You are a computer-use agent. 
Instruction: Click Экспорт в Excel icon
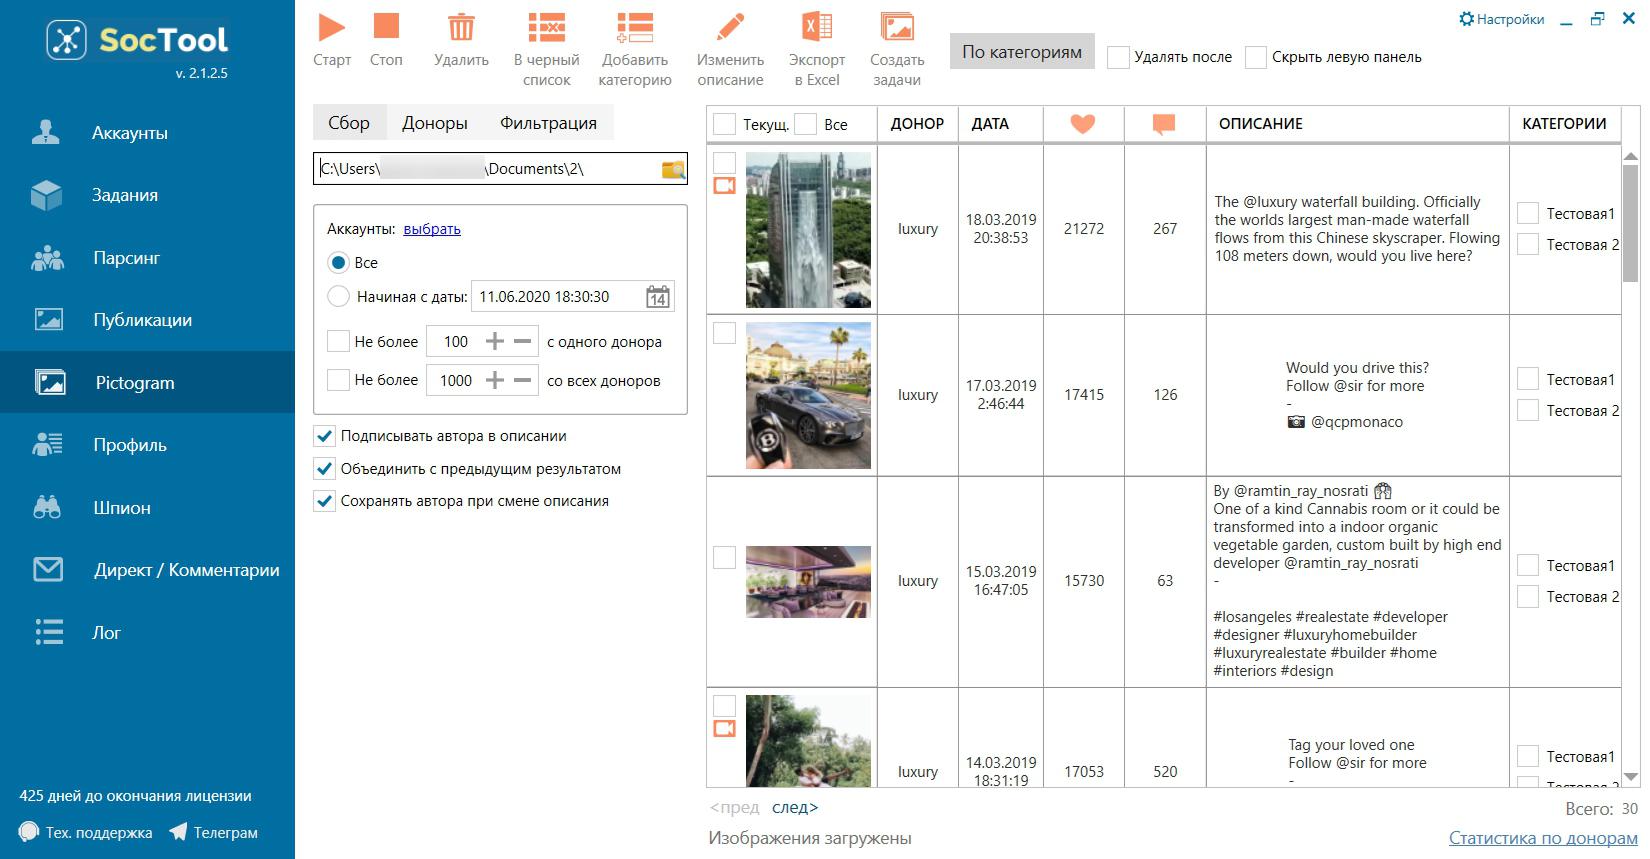(x=817, y=27)
